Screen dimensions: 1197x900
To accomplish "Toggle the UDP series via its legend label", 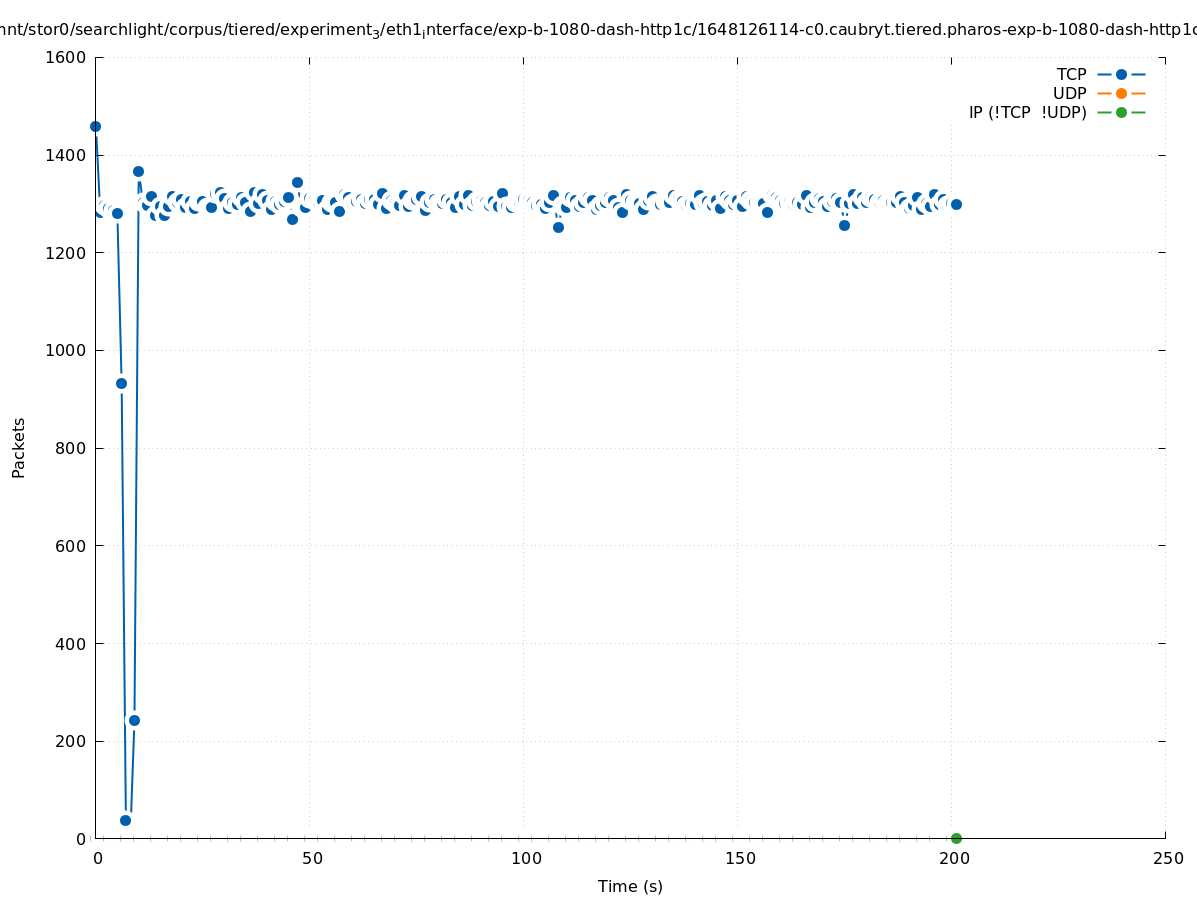I will pos(1069,93).
